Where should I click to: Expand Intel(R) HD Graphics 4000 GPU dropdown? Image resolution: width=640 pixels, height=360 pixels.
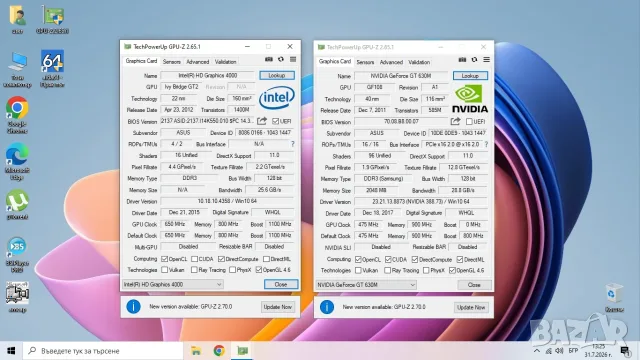[x=173, y=284]
